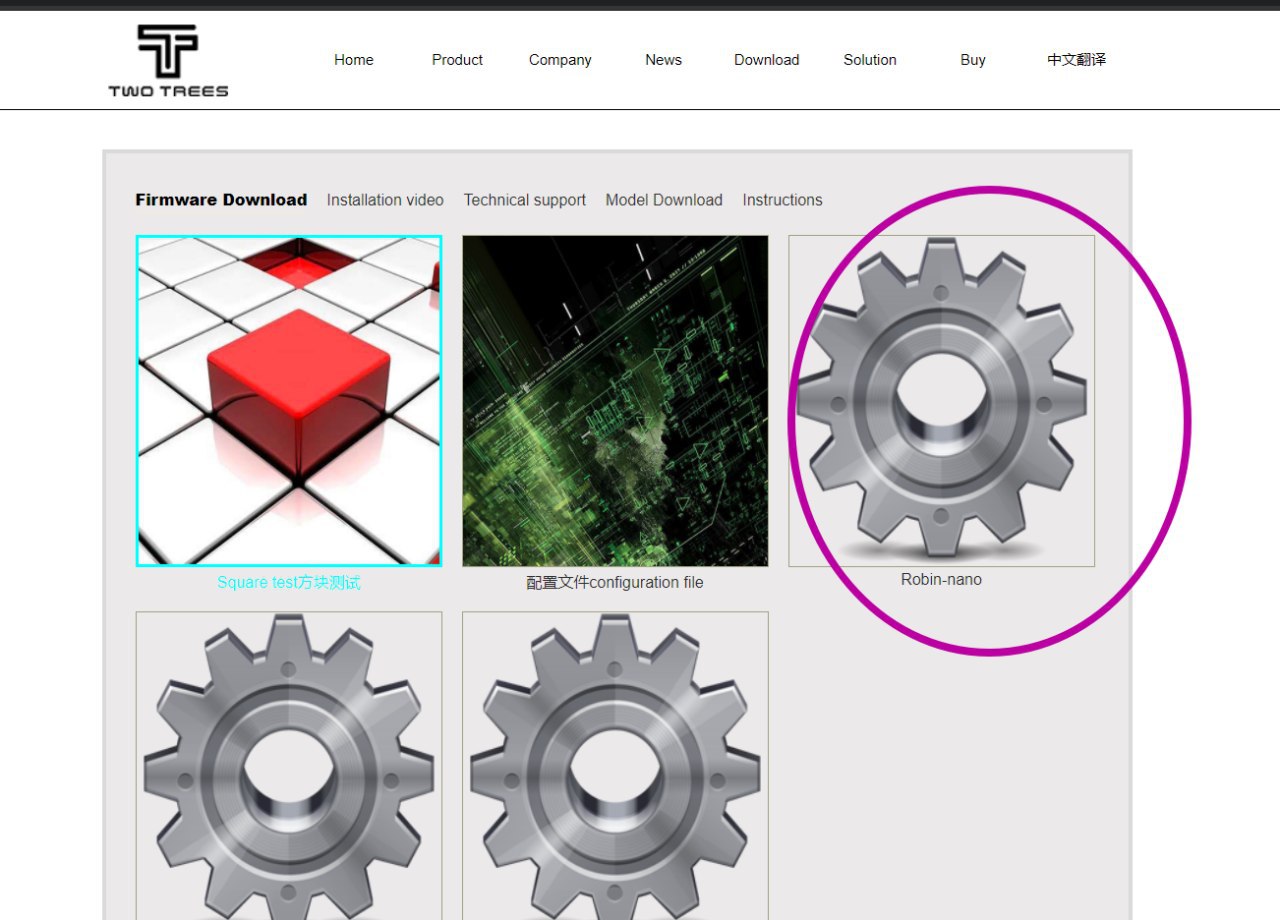This screenshot has width=1280, height=920.
Task: Go to the Company page
Action: click(x=560, y=60)
